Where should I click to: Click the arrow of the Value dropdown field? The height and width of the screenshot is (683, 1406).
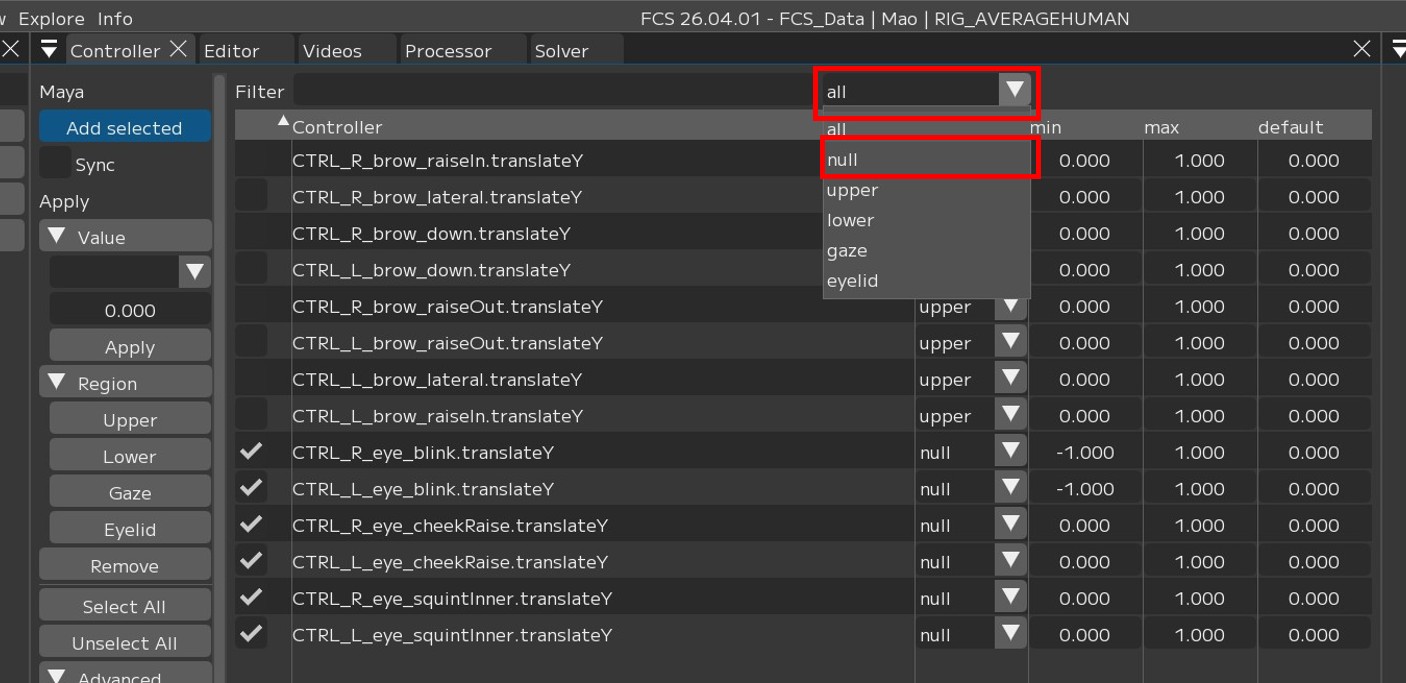195,272
